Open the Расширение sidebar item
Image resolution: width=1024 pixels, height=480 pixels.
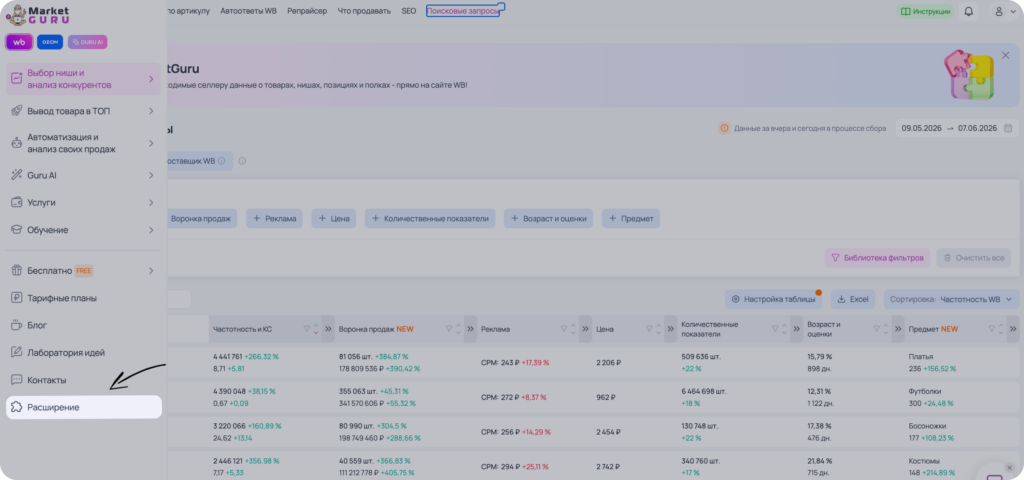tap(84, 407)
